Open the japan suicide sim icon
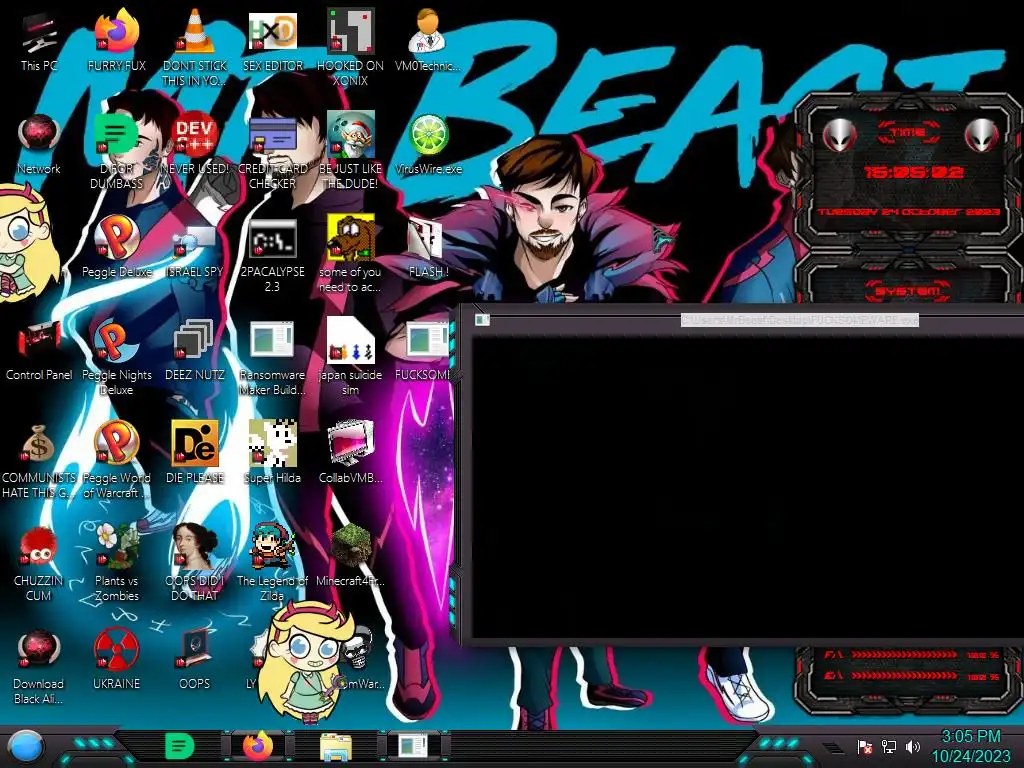1024x768 pixels. point(350,357)
